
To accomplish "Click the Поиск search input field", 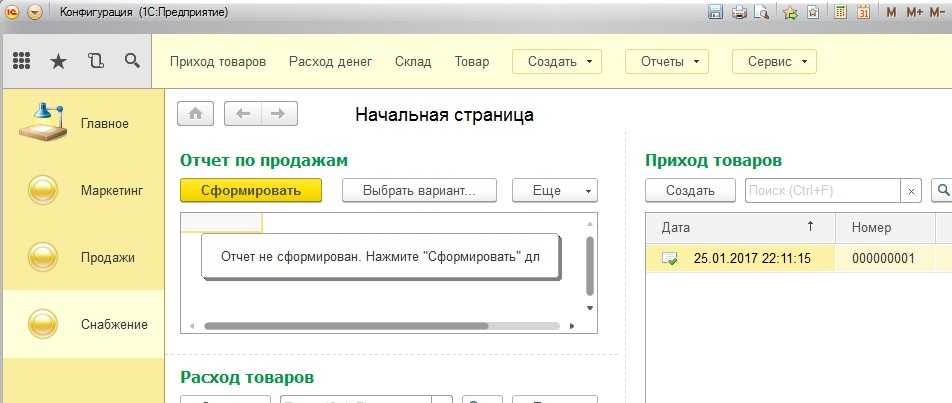I will coord(822,190).
